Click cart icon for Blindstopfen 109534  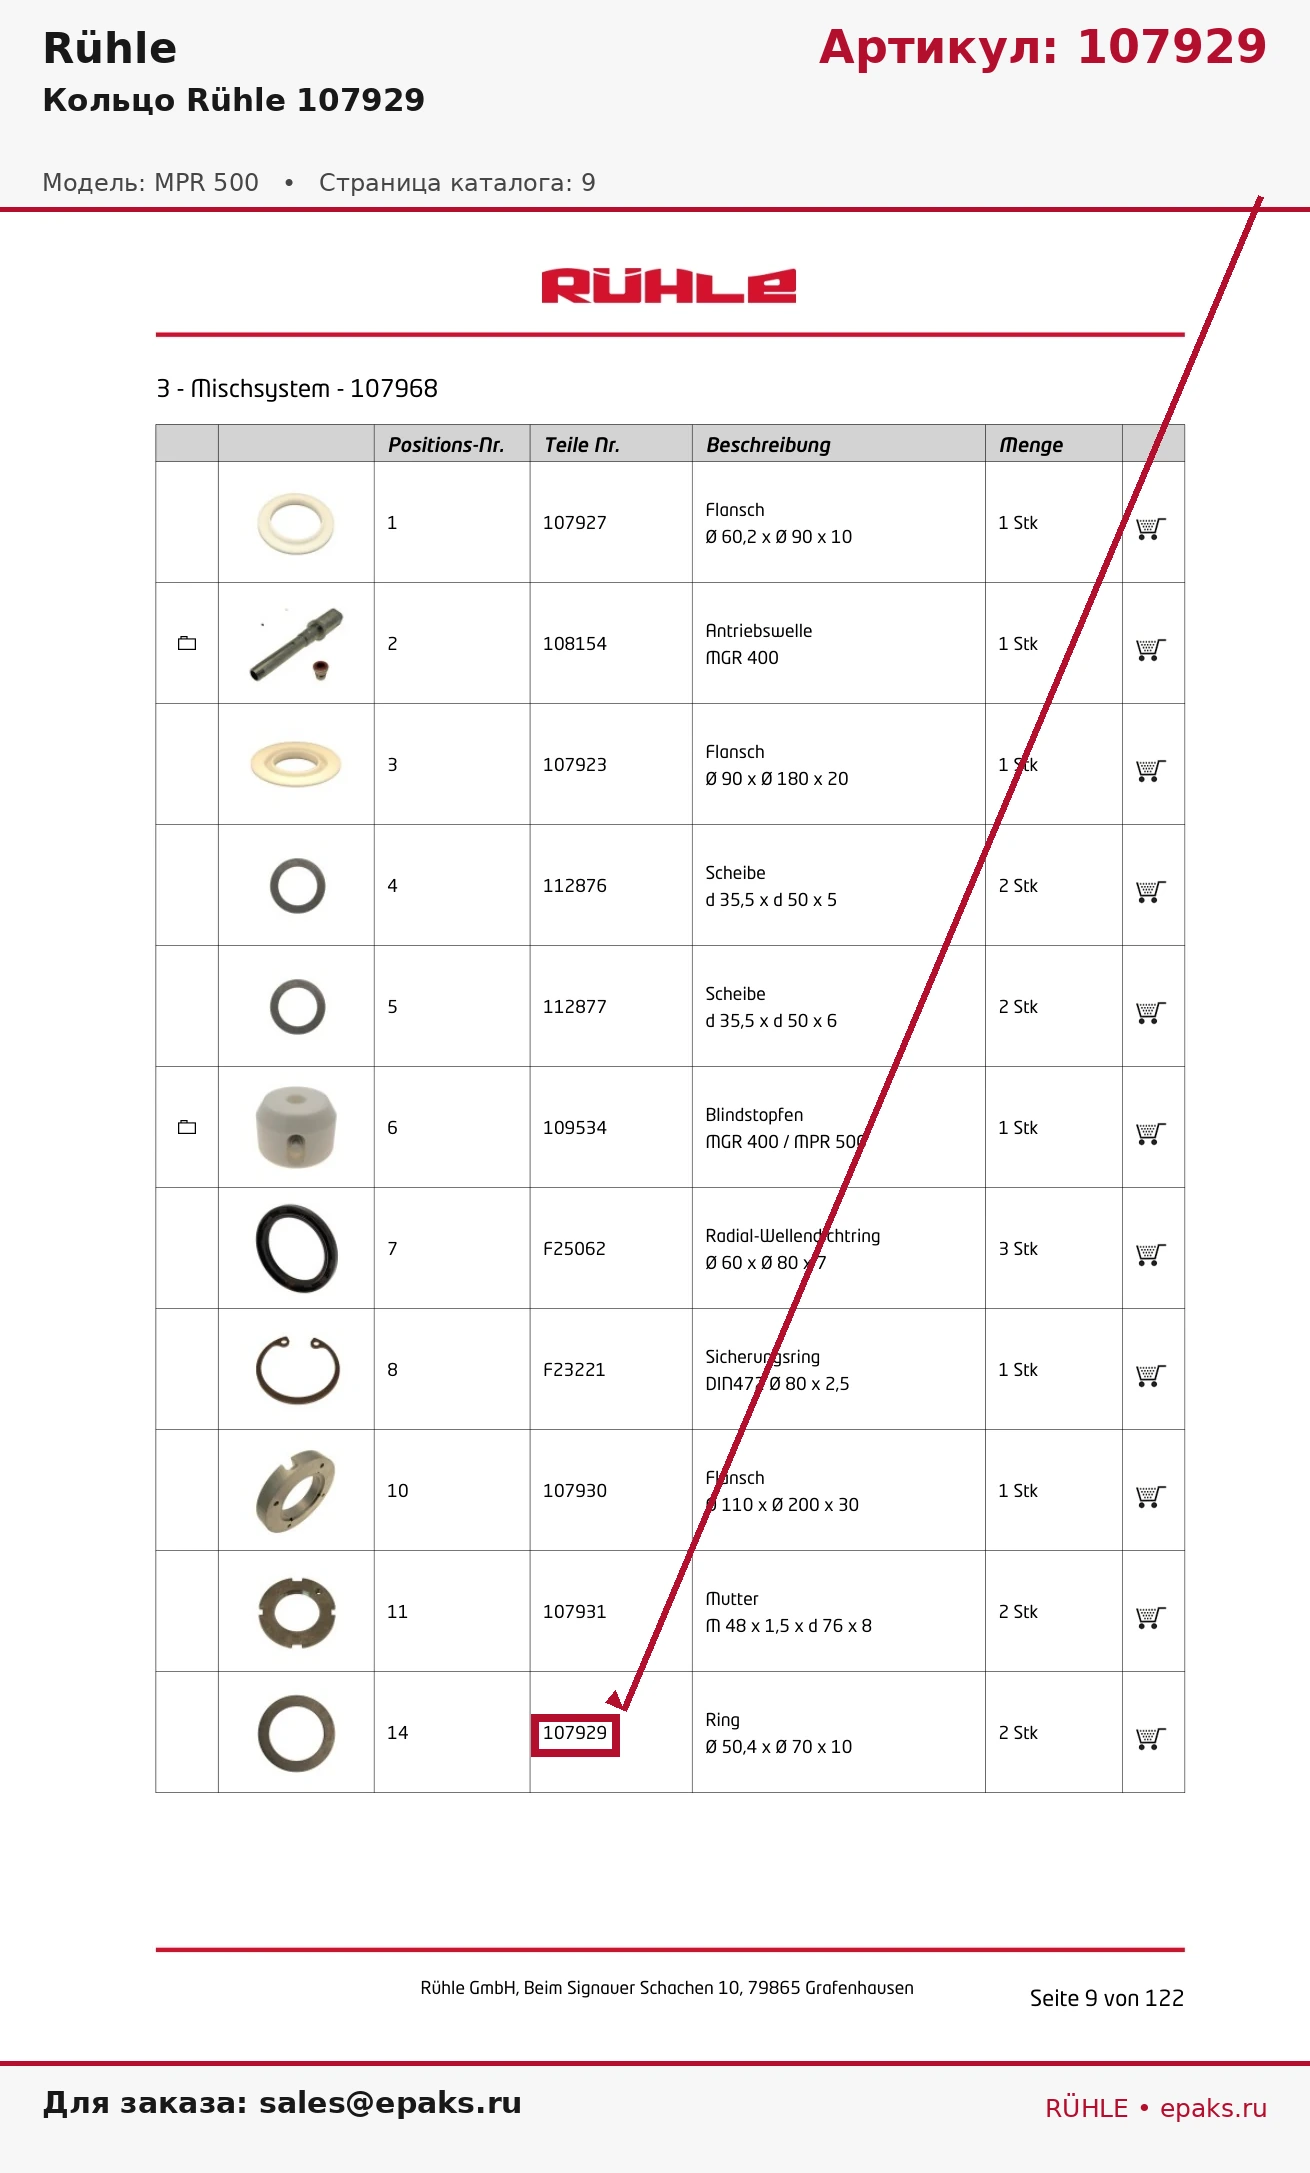[x=1151, y=1133]
